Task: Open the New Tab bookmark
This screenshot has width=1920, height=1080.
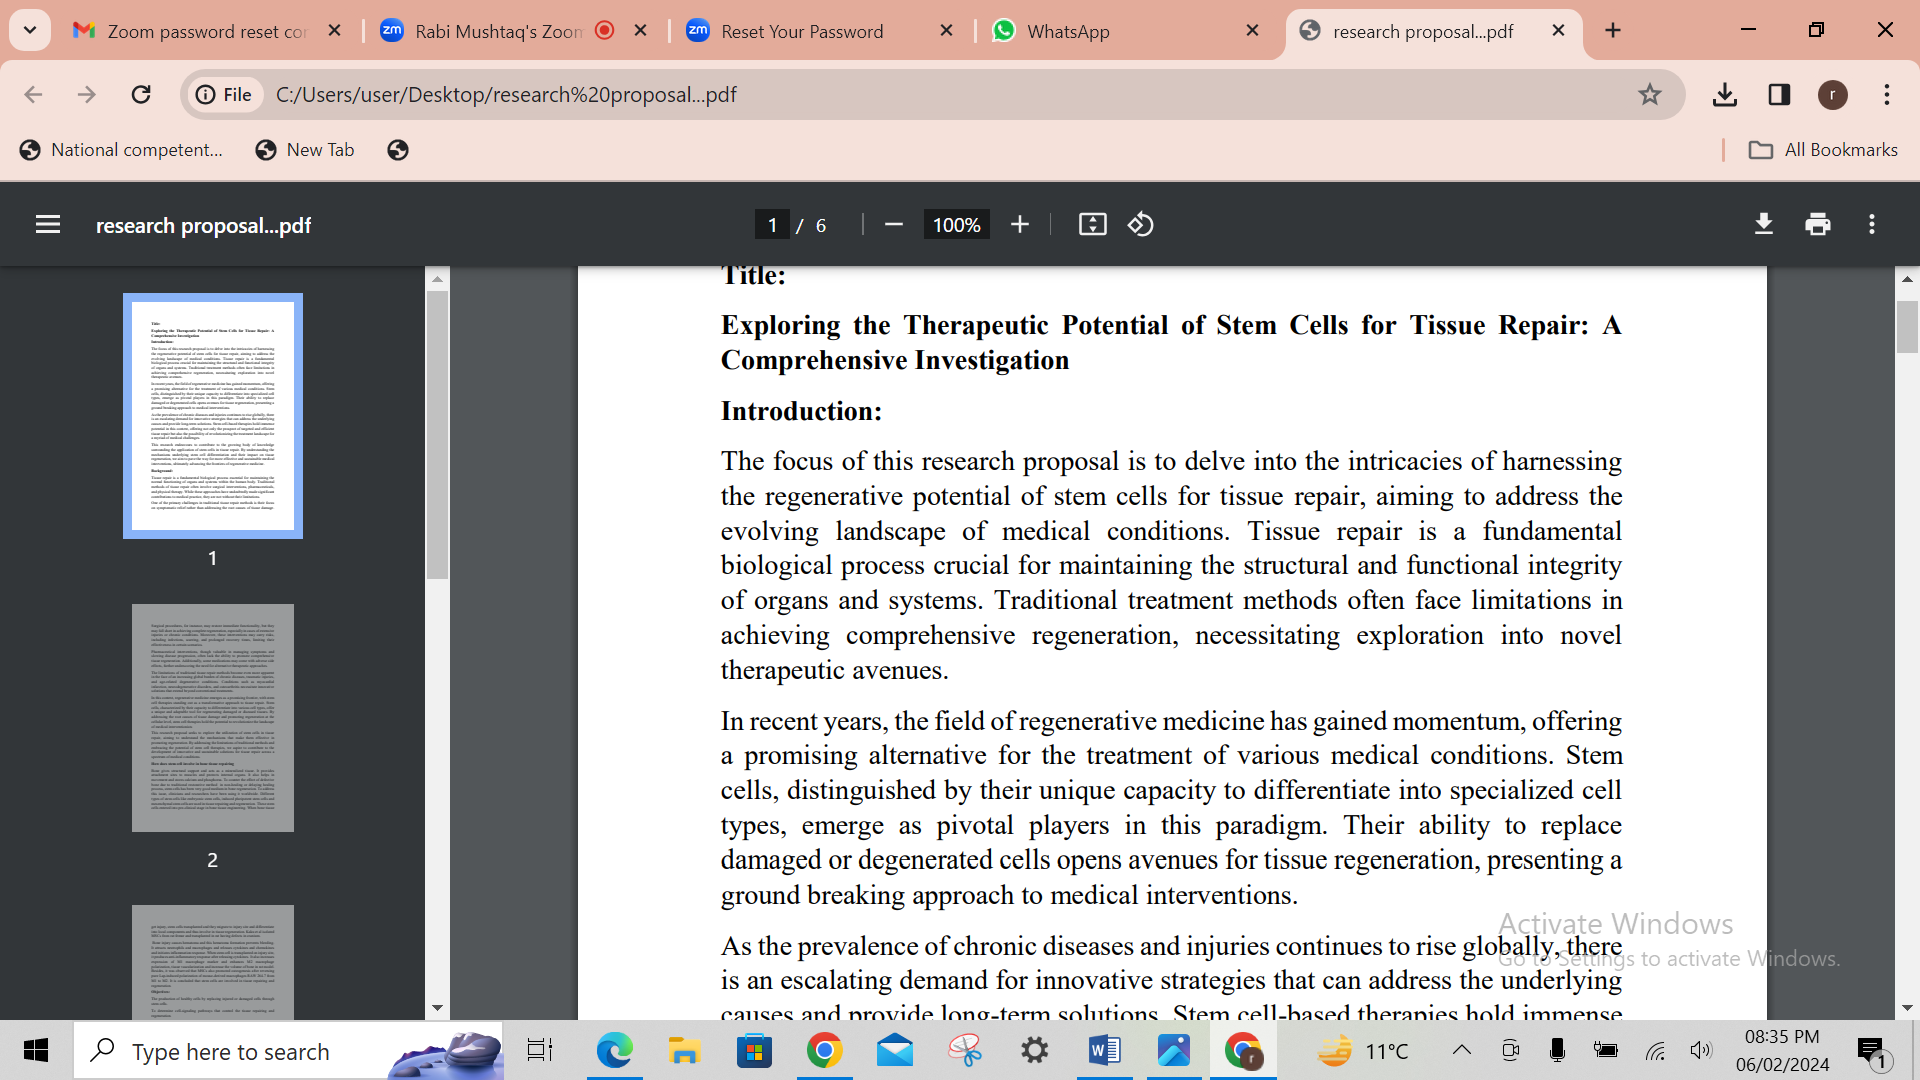Action: pyautogui.click(x=305, y=150)
